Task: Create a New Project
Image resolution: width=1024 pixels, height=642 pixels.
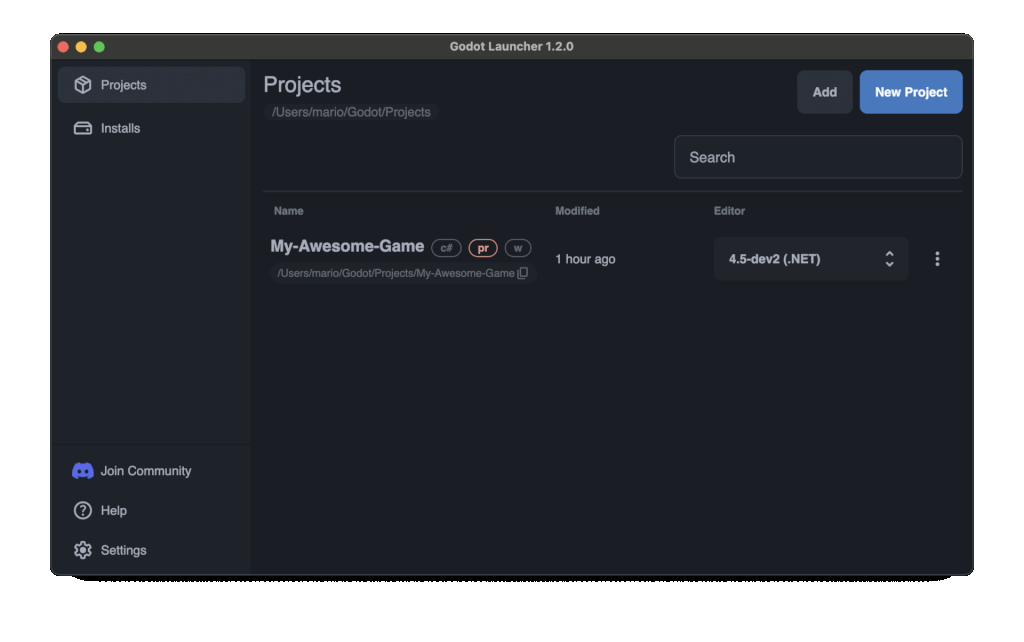Action: pos(911,92)
